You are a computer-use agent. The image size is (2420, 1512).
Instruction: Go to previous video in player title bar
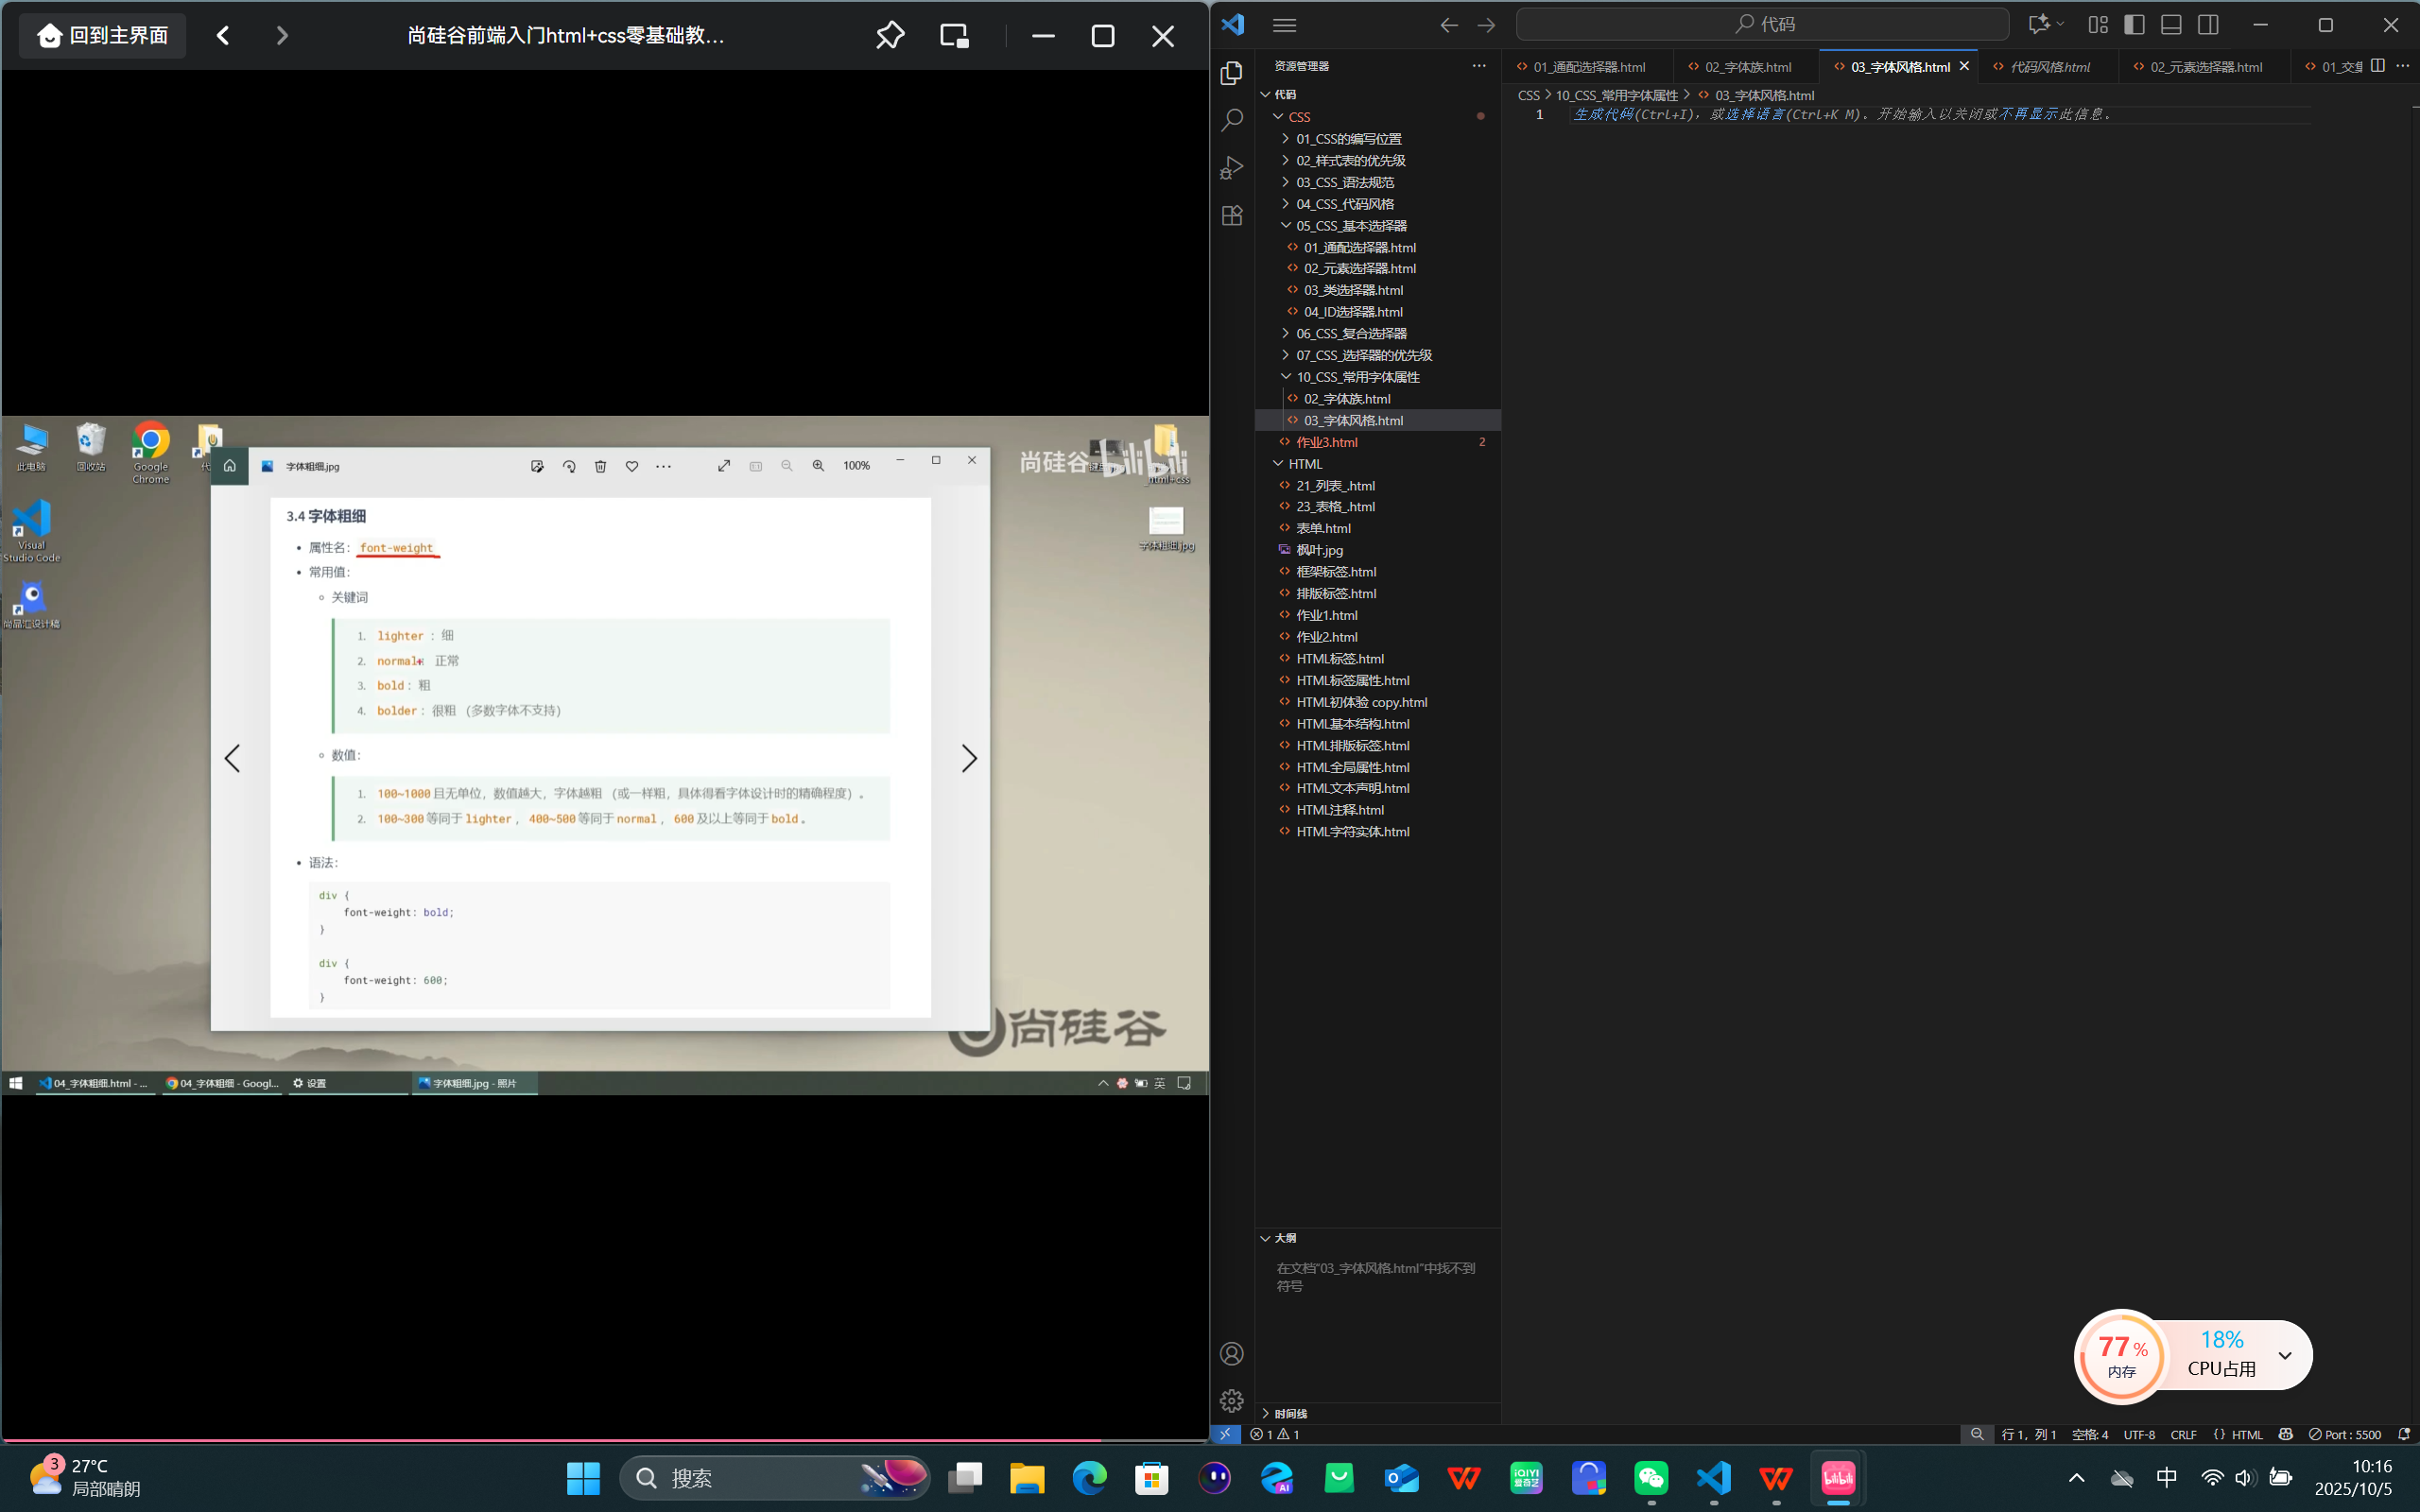pos(223,36)
